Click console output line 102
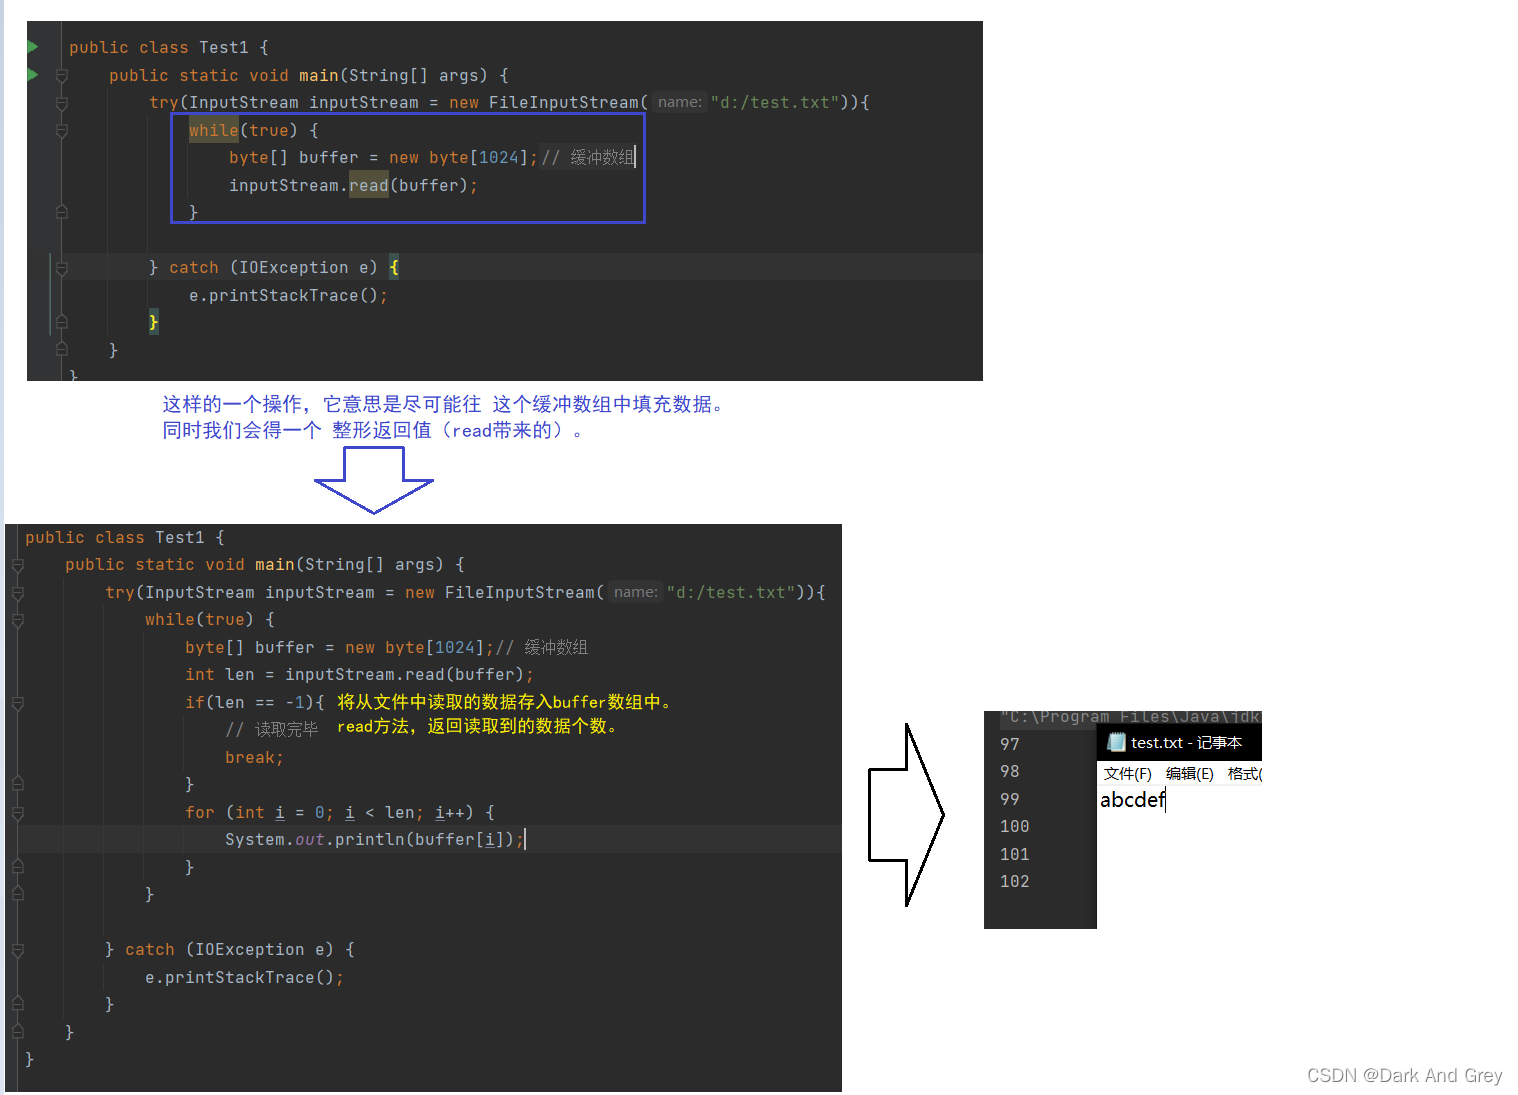1518x1095 pixels. (x=1015, y=882)
